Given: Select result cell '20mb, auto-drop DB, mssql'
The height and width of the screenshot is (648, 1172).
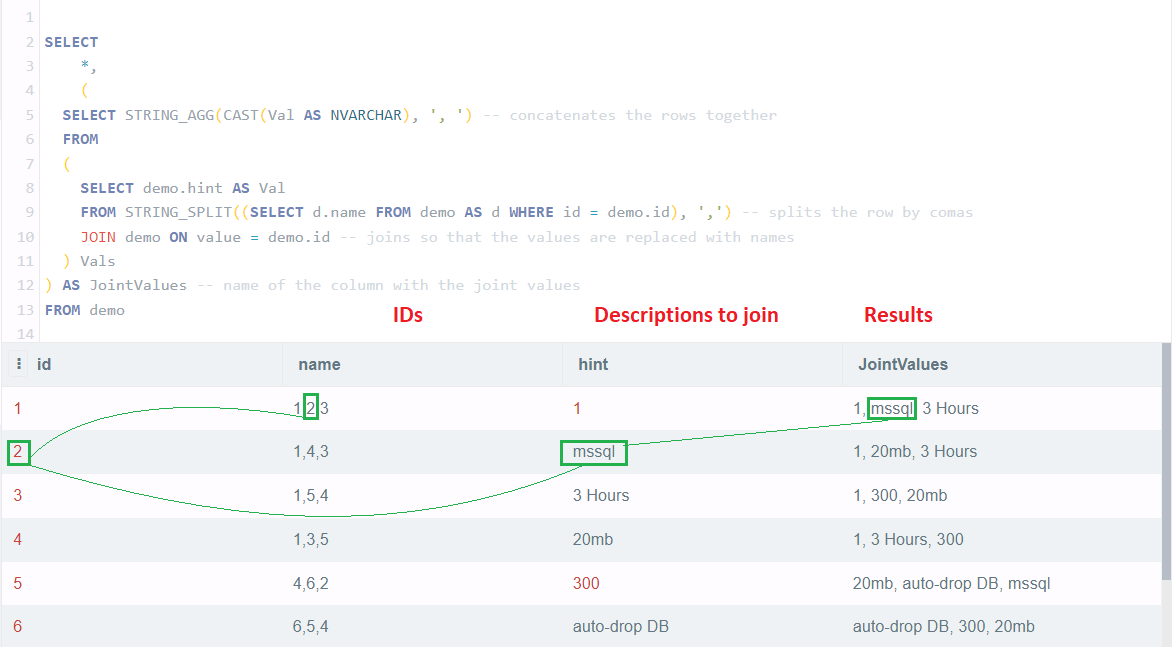Looking at the screenshot, I should click(952, 584).
